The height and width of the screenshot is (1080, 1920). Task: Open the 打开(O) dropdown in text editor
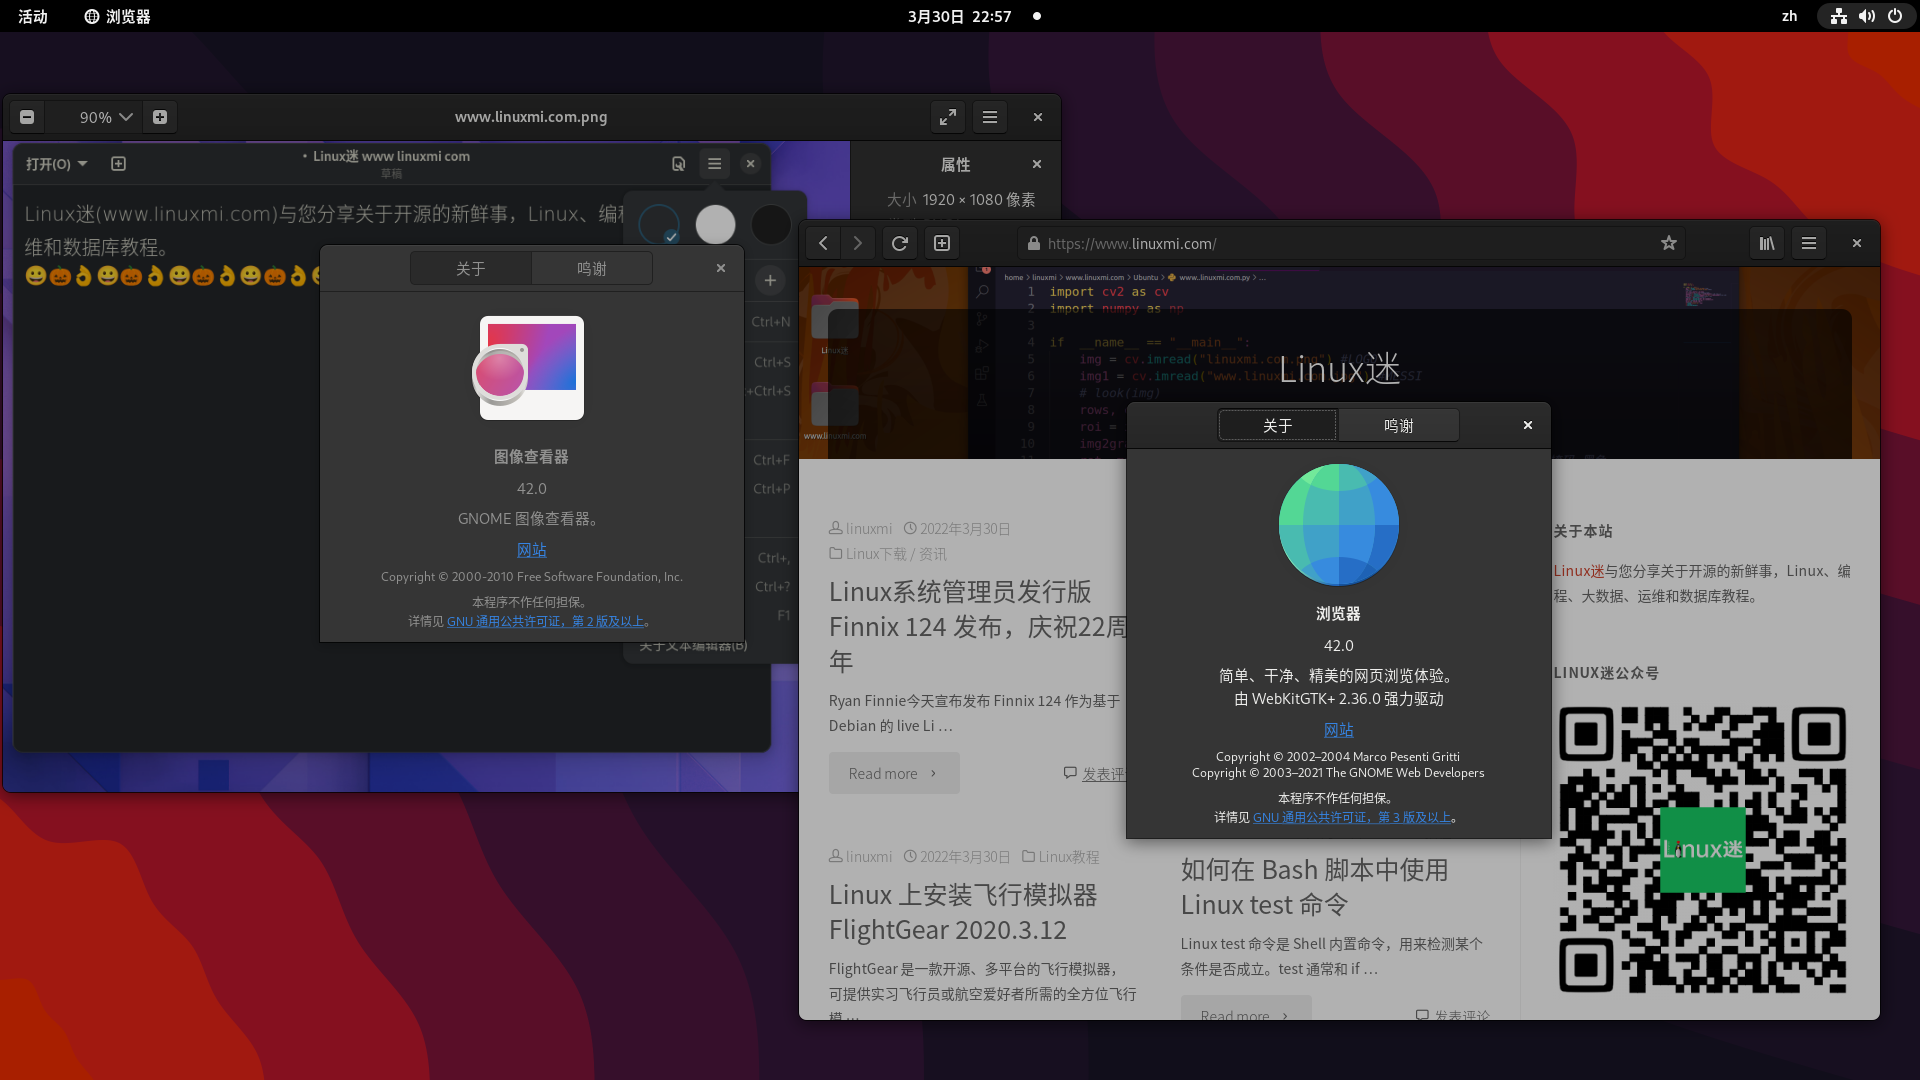[56, 164]
